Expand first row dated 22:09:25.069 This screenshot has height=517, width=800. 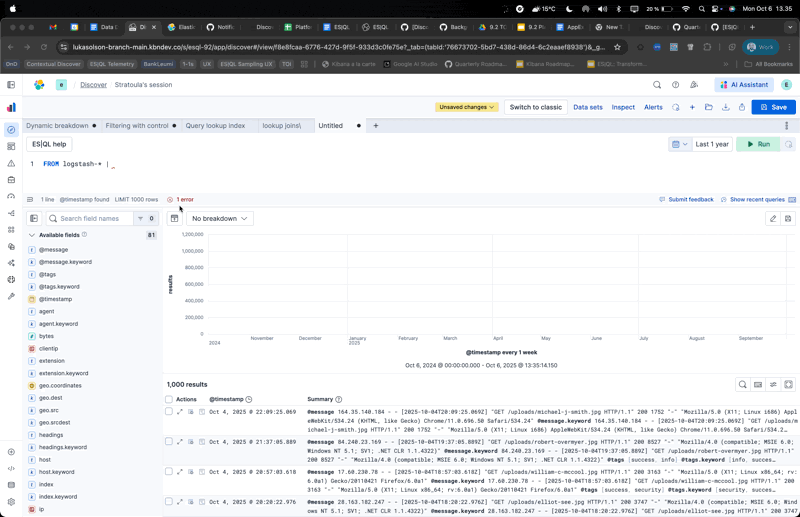tap(180, 411)
